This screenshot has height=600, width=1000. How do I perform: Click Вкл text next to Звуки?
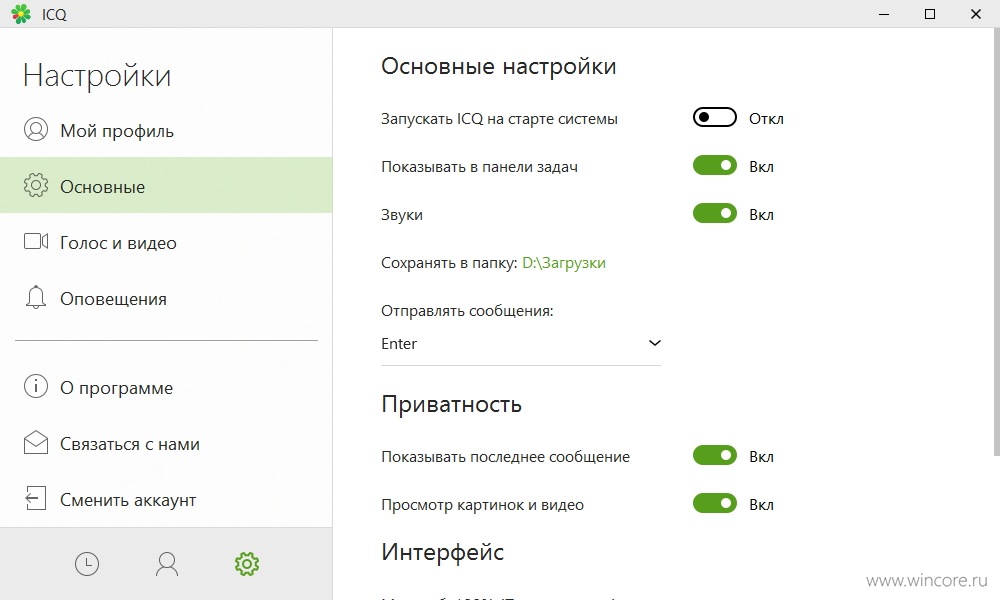click(x=761, y=215)
